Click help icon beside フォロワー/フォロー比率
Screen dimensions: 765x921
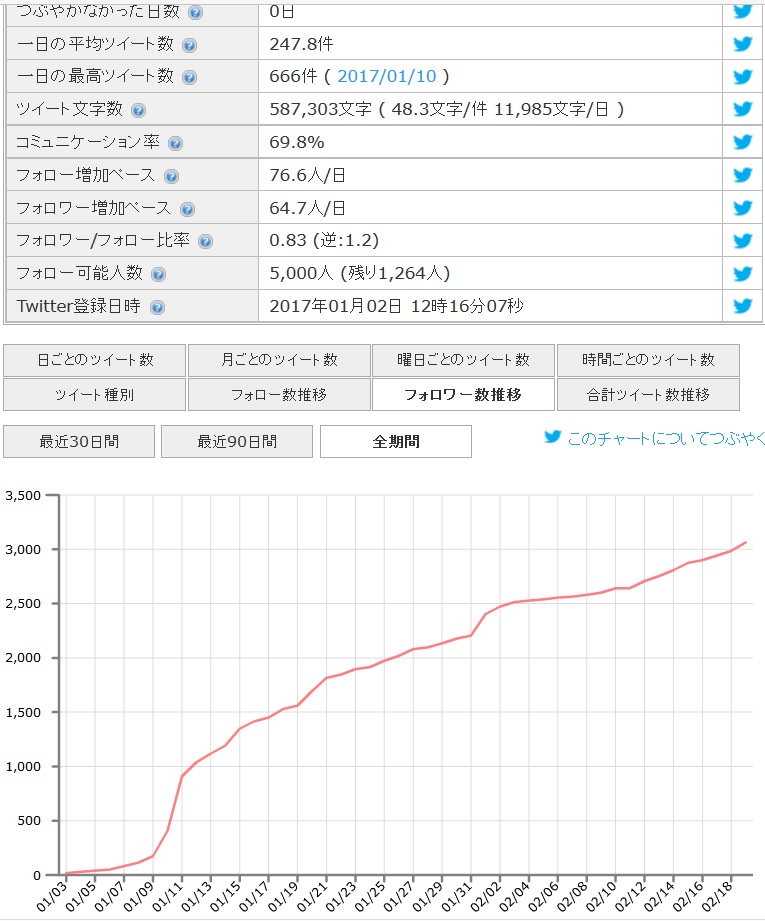[x=205, y=241]
